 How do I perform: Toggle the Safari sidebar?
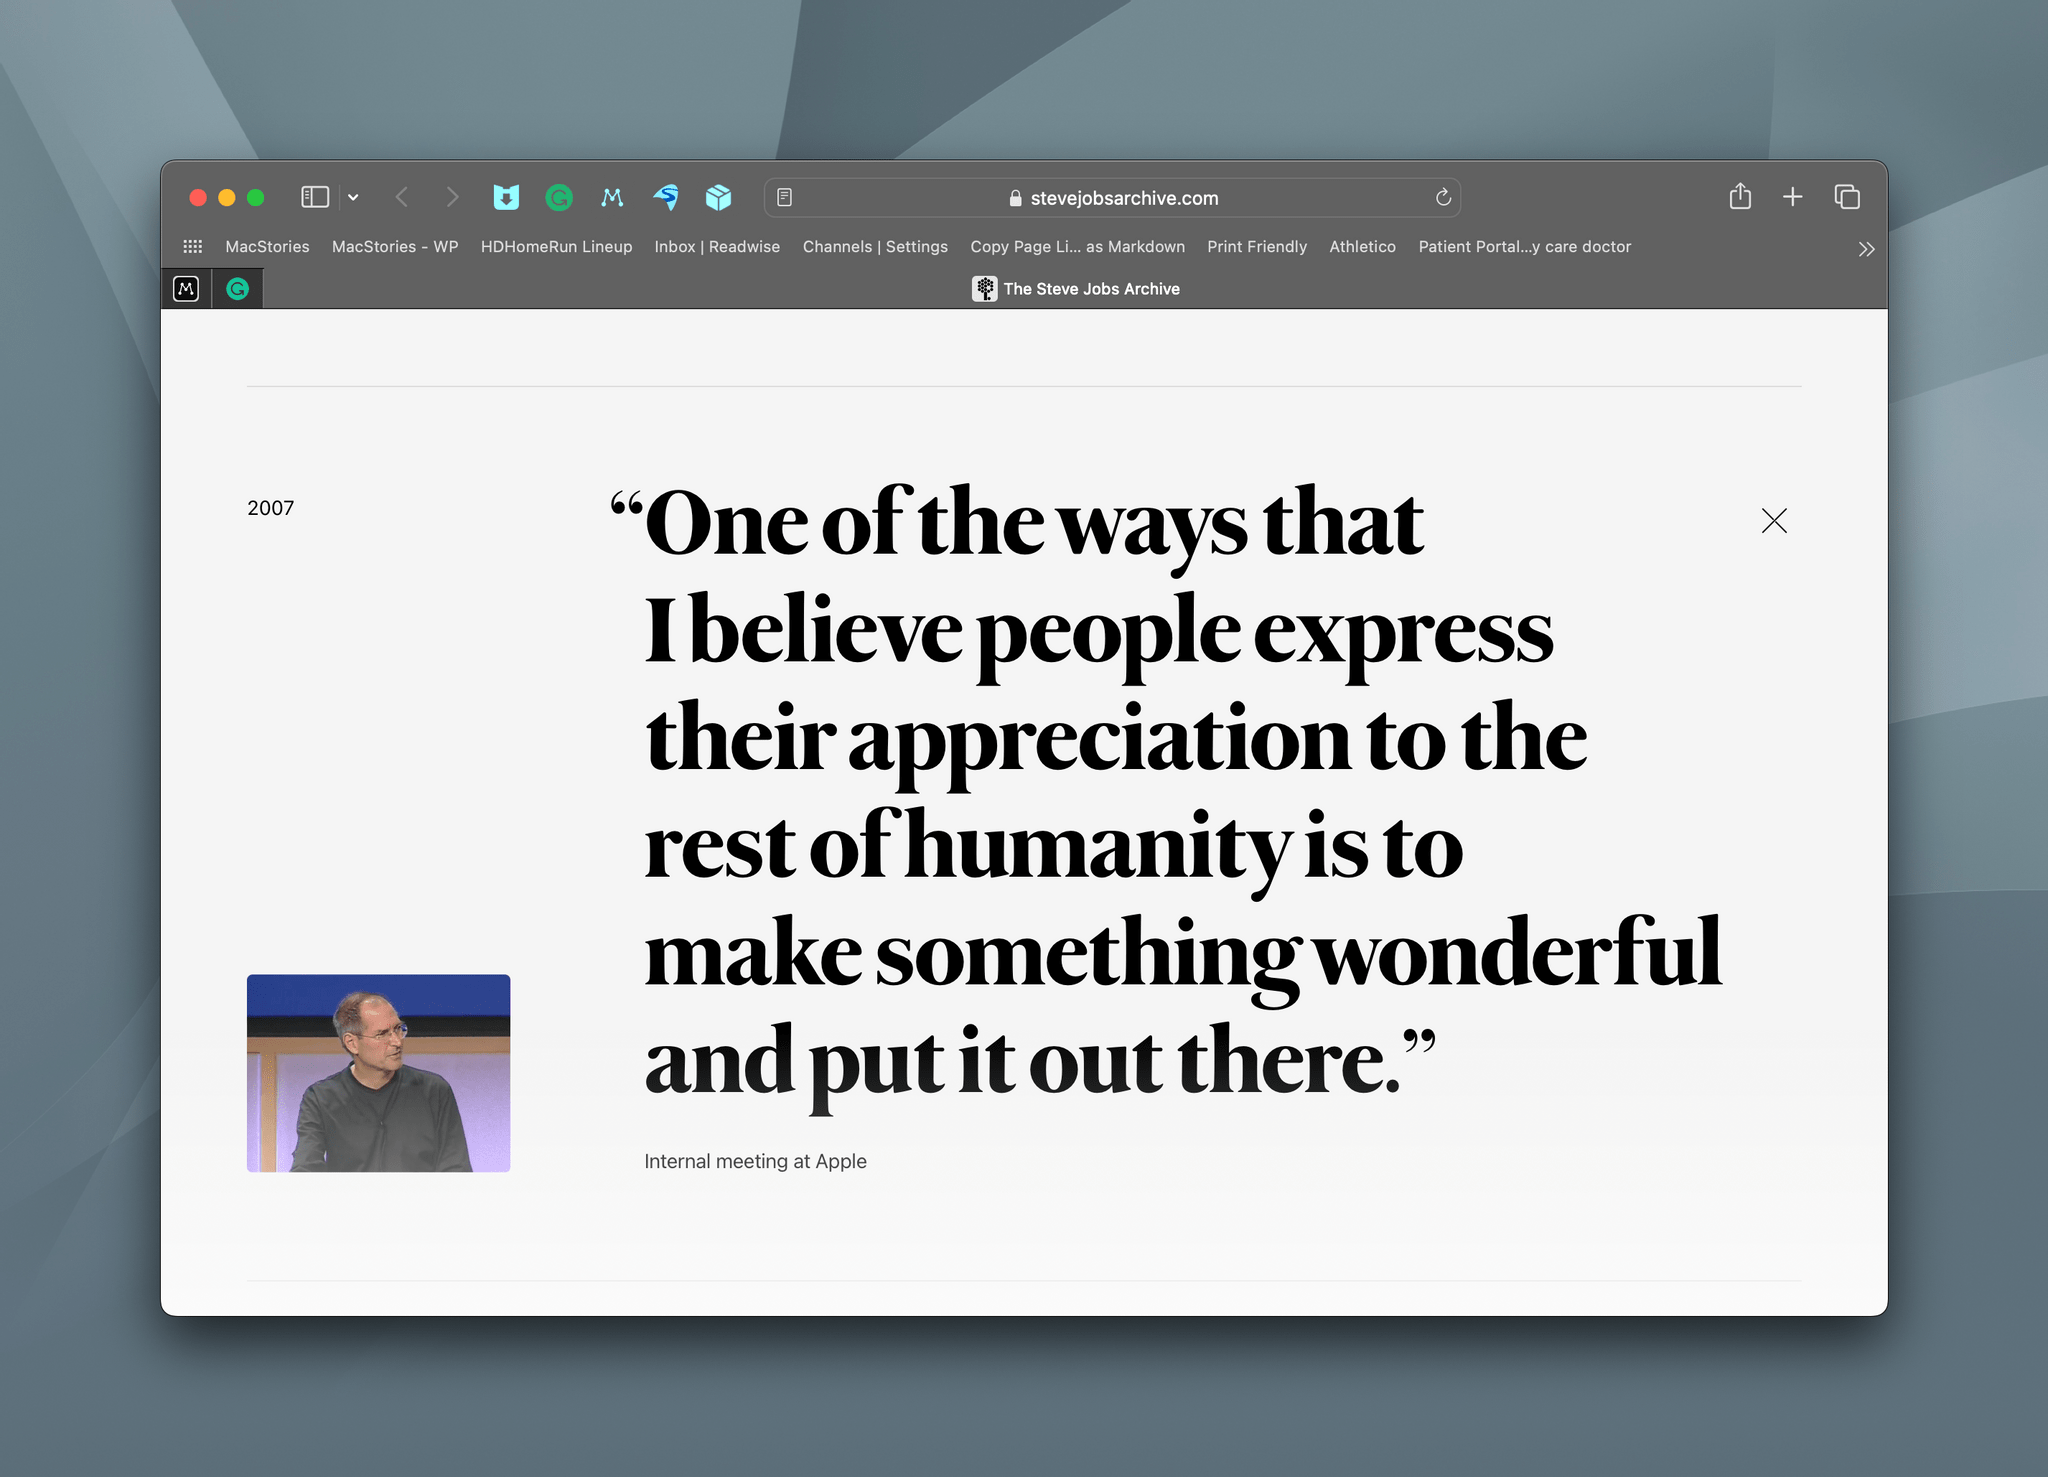pyautogui.click(x=315, y=197)
